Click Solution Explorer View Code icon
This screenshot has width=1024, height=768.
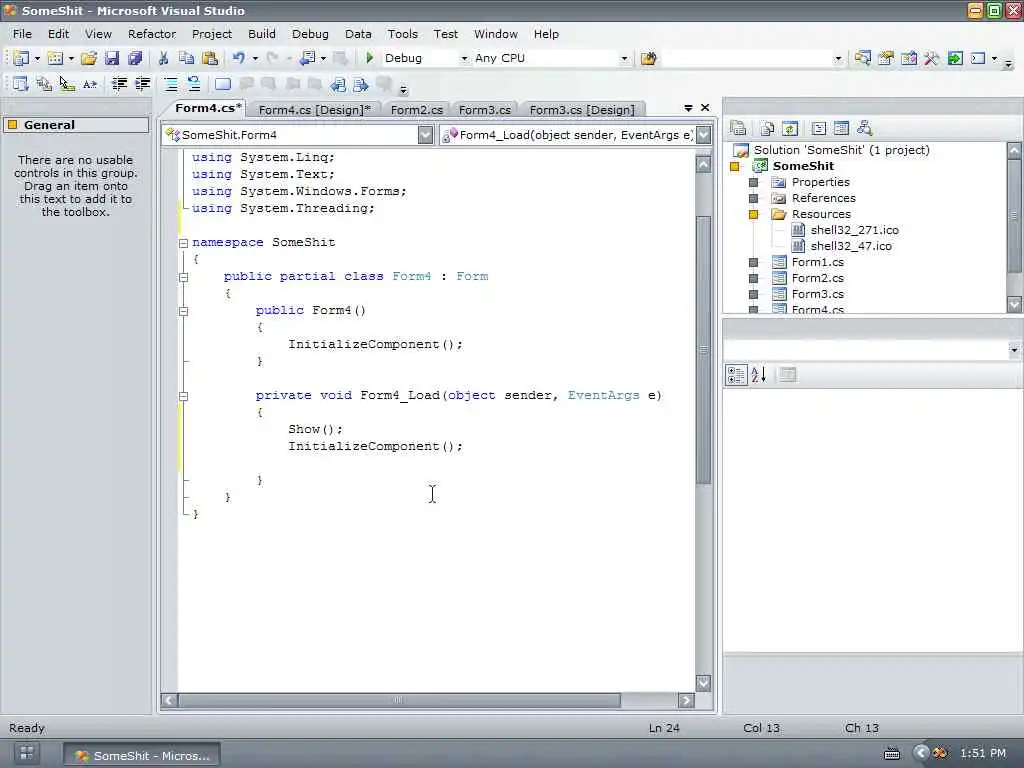[x=819, y=129]
